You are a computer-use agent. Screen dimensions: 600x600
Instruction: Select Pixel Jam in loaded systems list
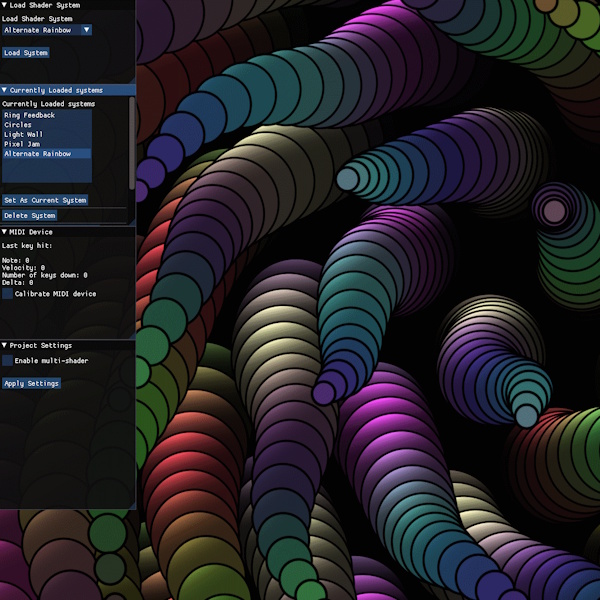47,144
